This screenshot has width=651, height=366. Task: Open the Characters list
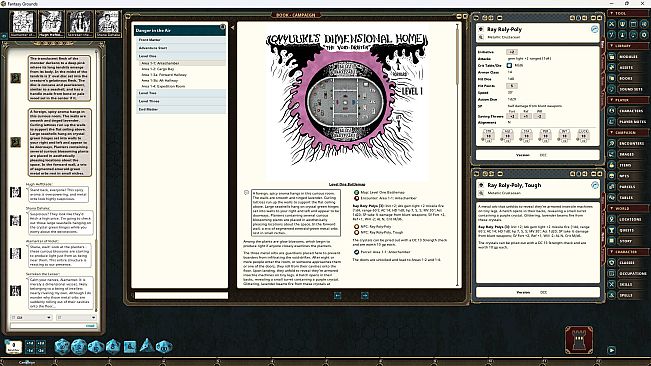pos(627,111)
